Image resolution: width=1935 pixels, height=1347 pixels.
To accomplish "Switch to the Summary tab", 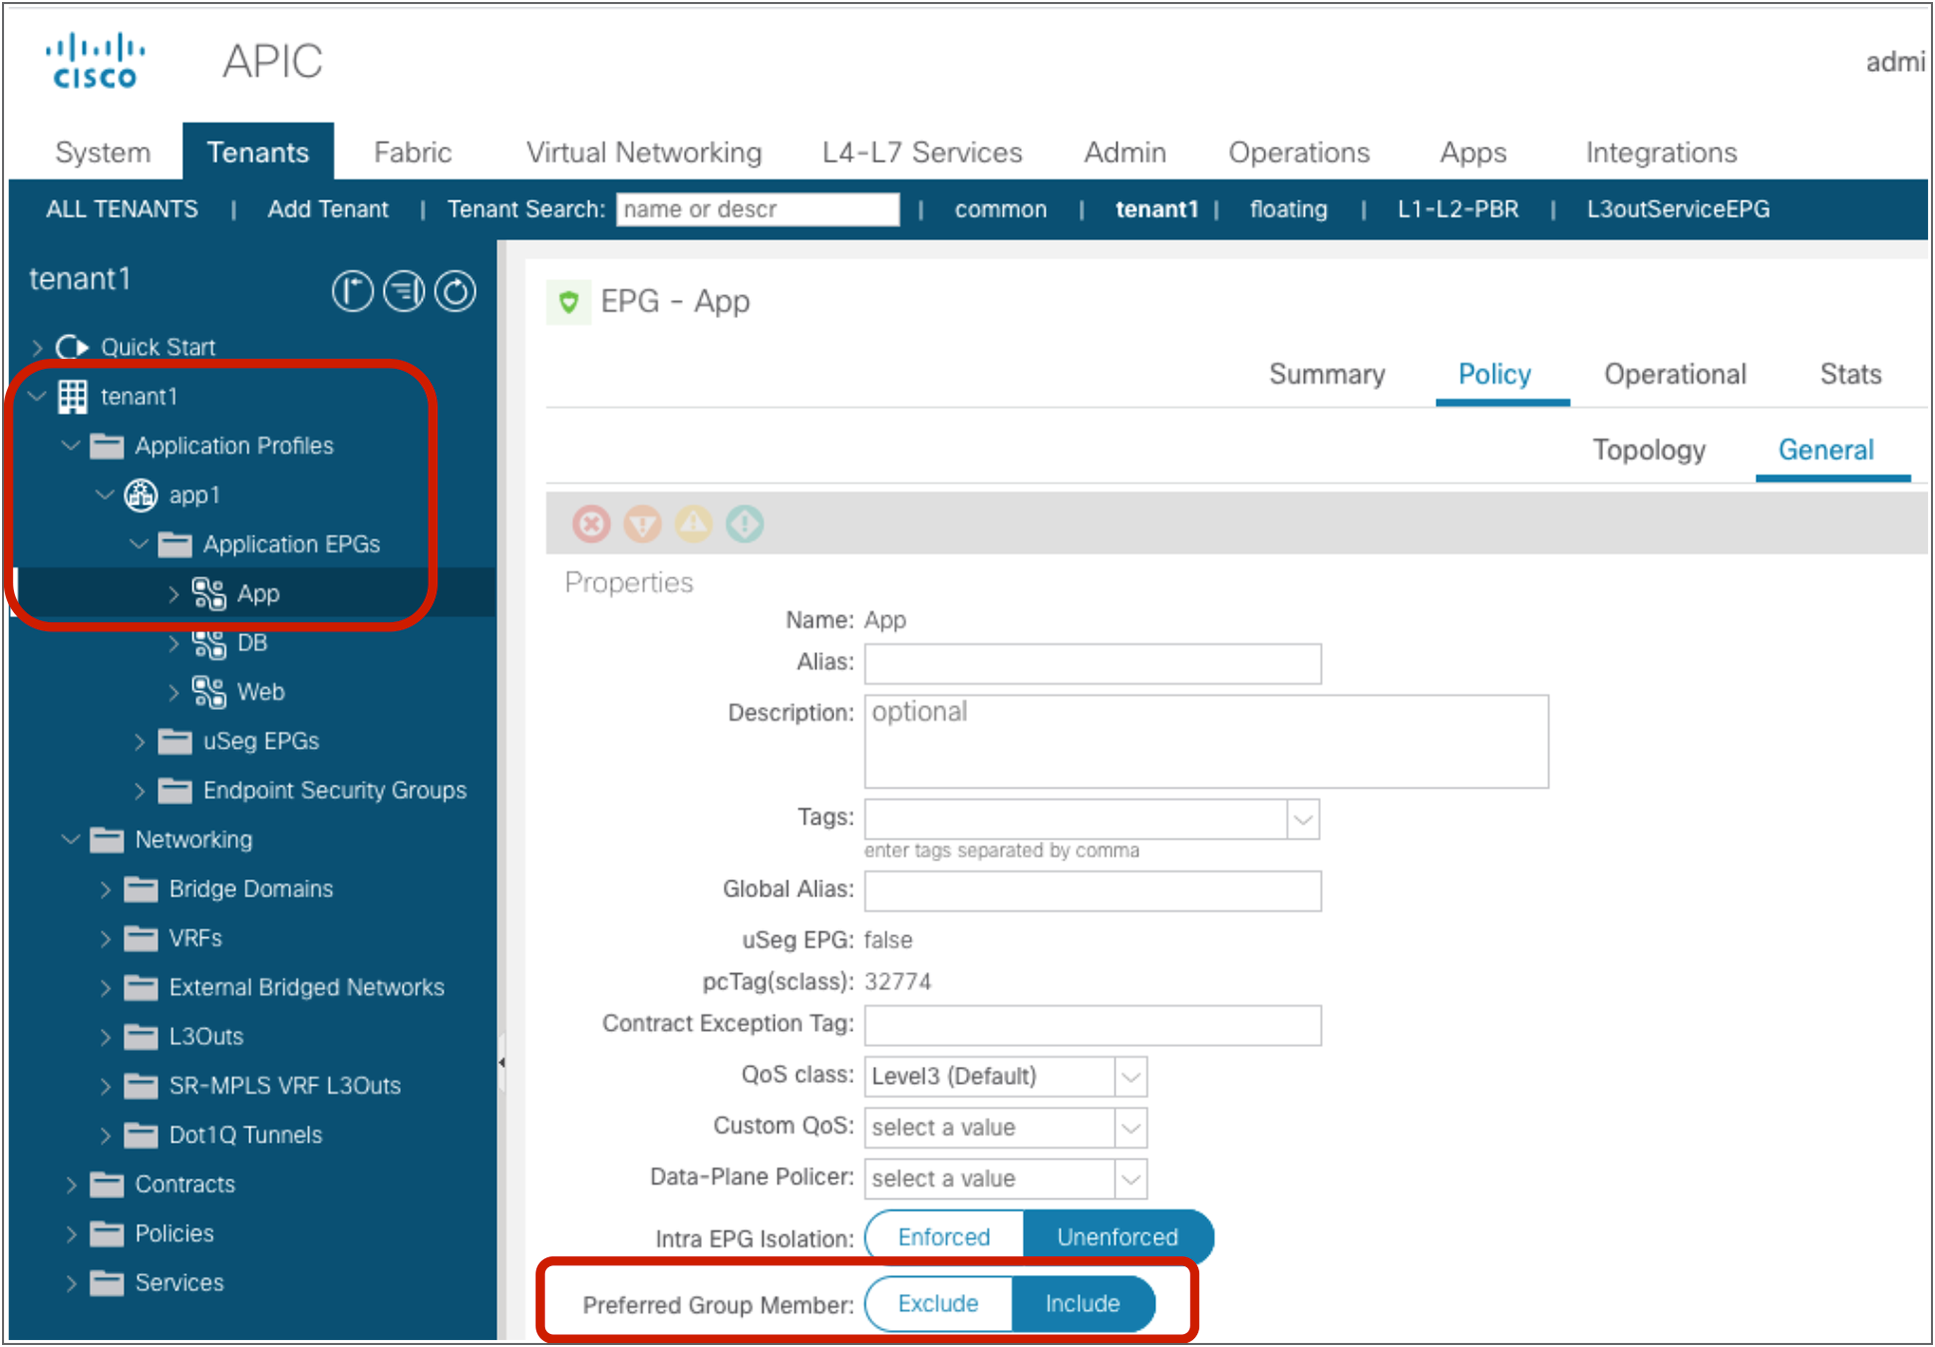I will coord(1327,374).
